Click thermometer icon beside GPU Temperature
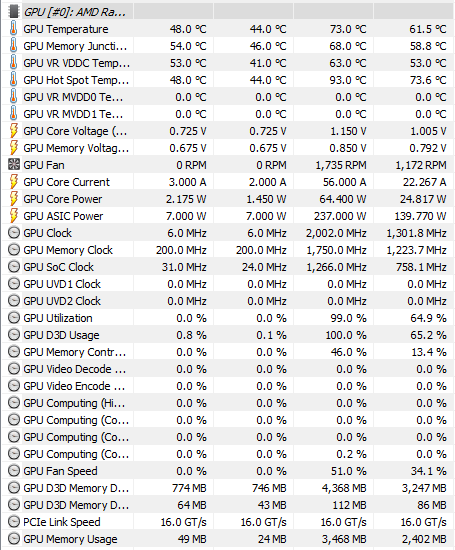The image size is (455, 550). tap(13, 29)
